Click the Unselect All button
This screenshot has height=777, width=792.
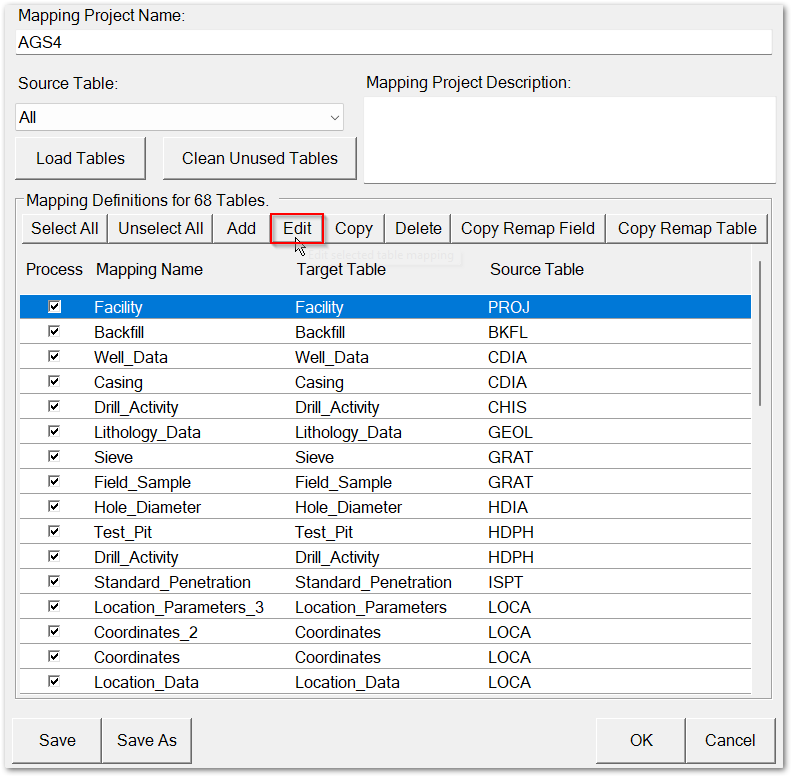pyautogui.click(x=161, y=228)
